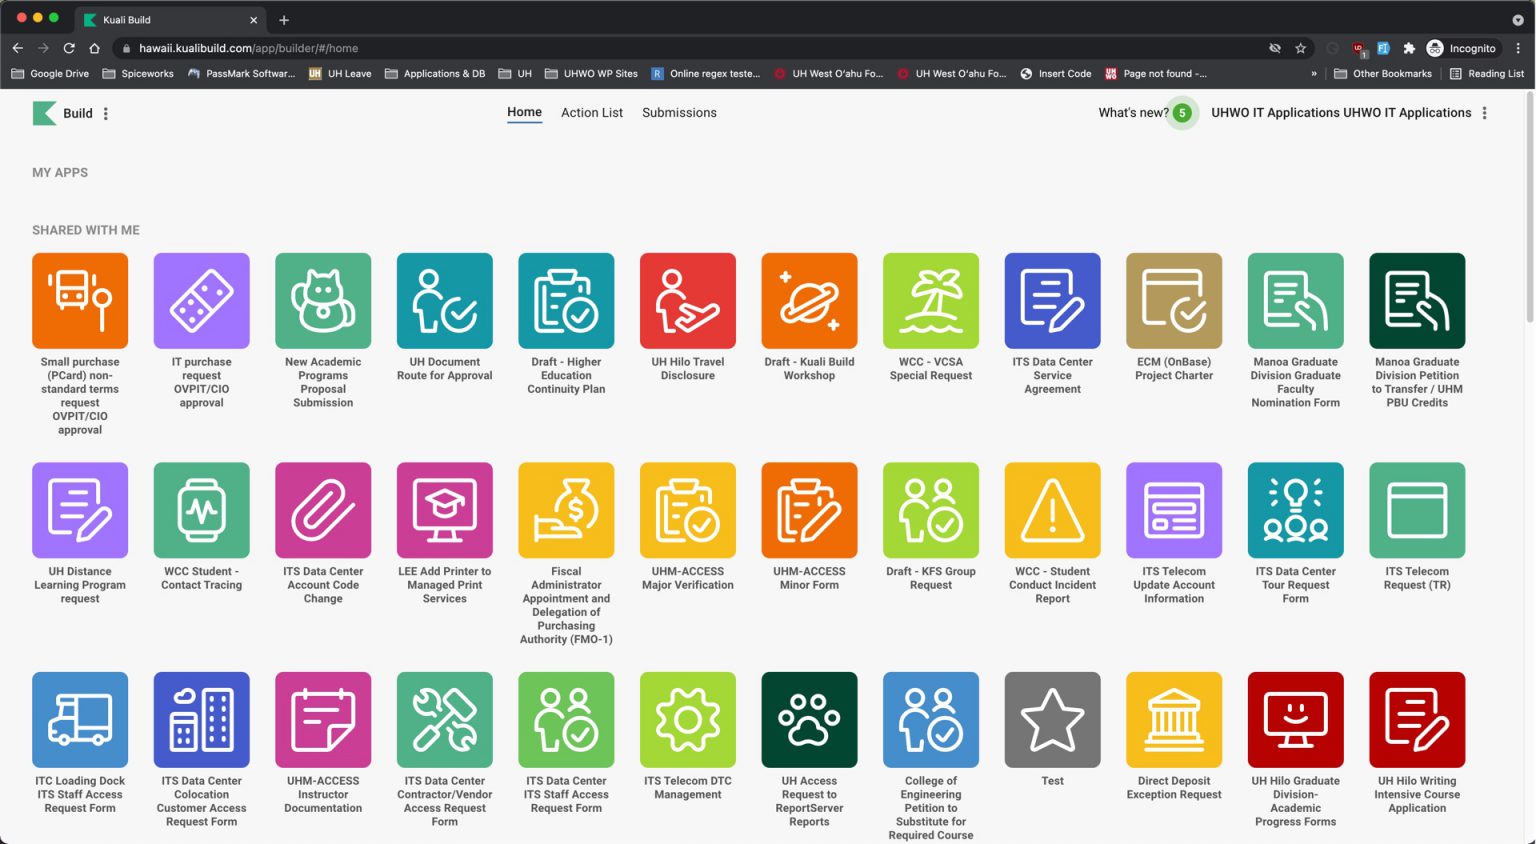Open Direct Deposit Exception Request app
Screen dimensions: 1536x844
click(1174, 720)
